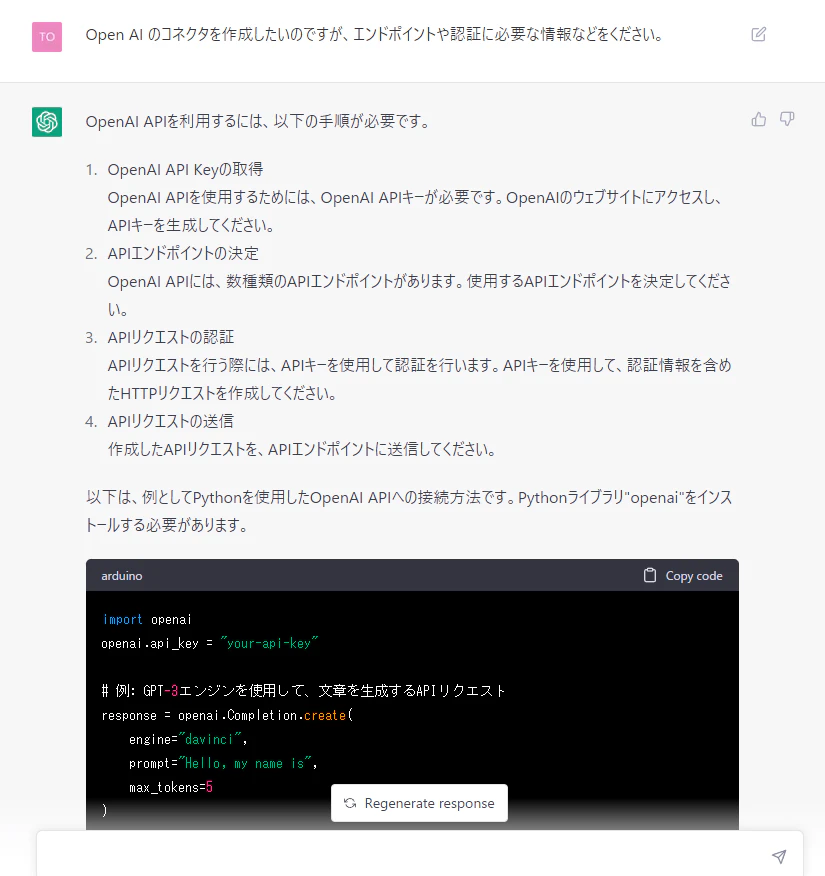Screen dimensions: 825x876
Task: Click the ChatGPT logo avatar
Action: point(47,122)
